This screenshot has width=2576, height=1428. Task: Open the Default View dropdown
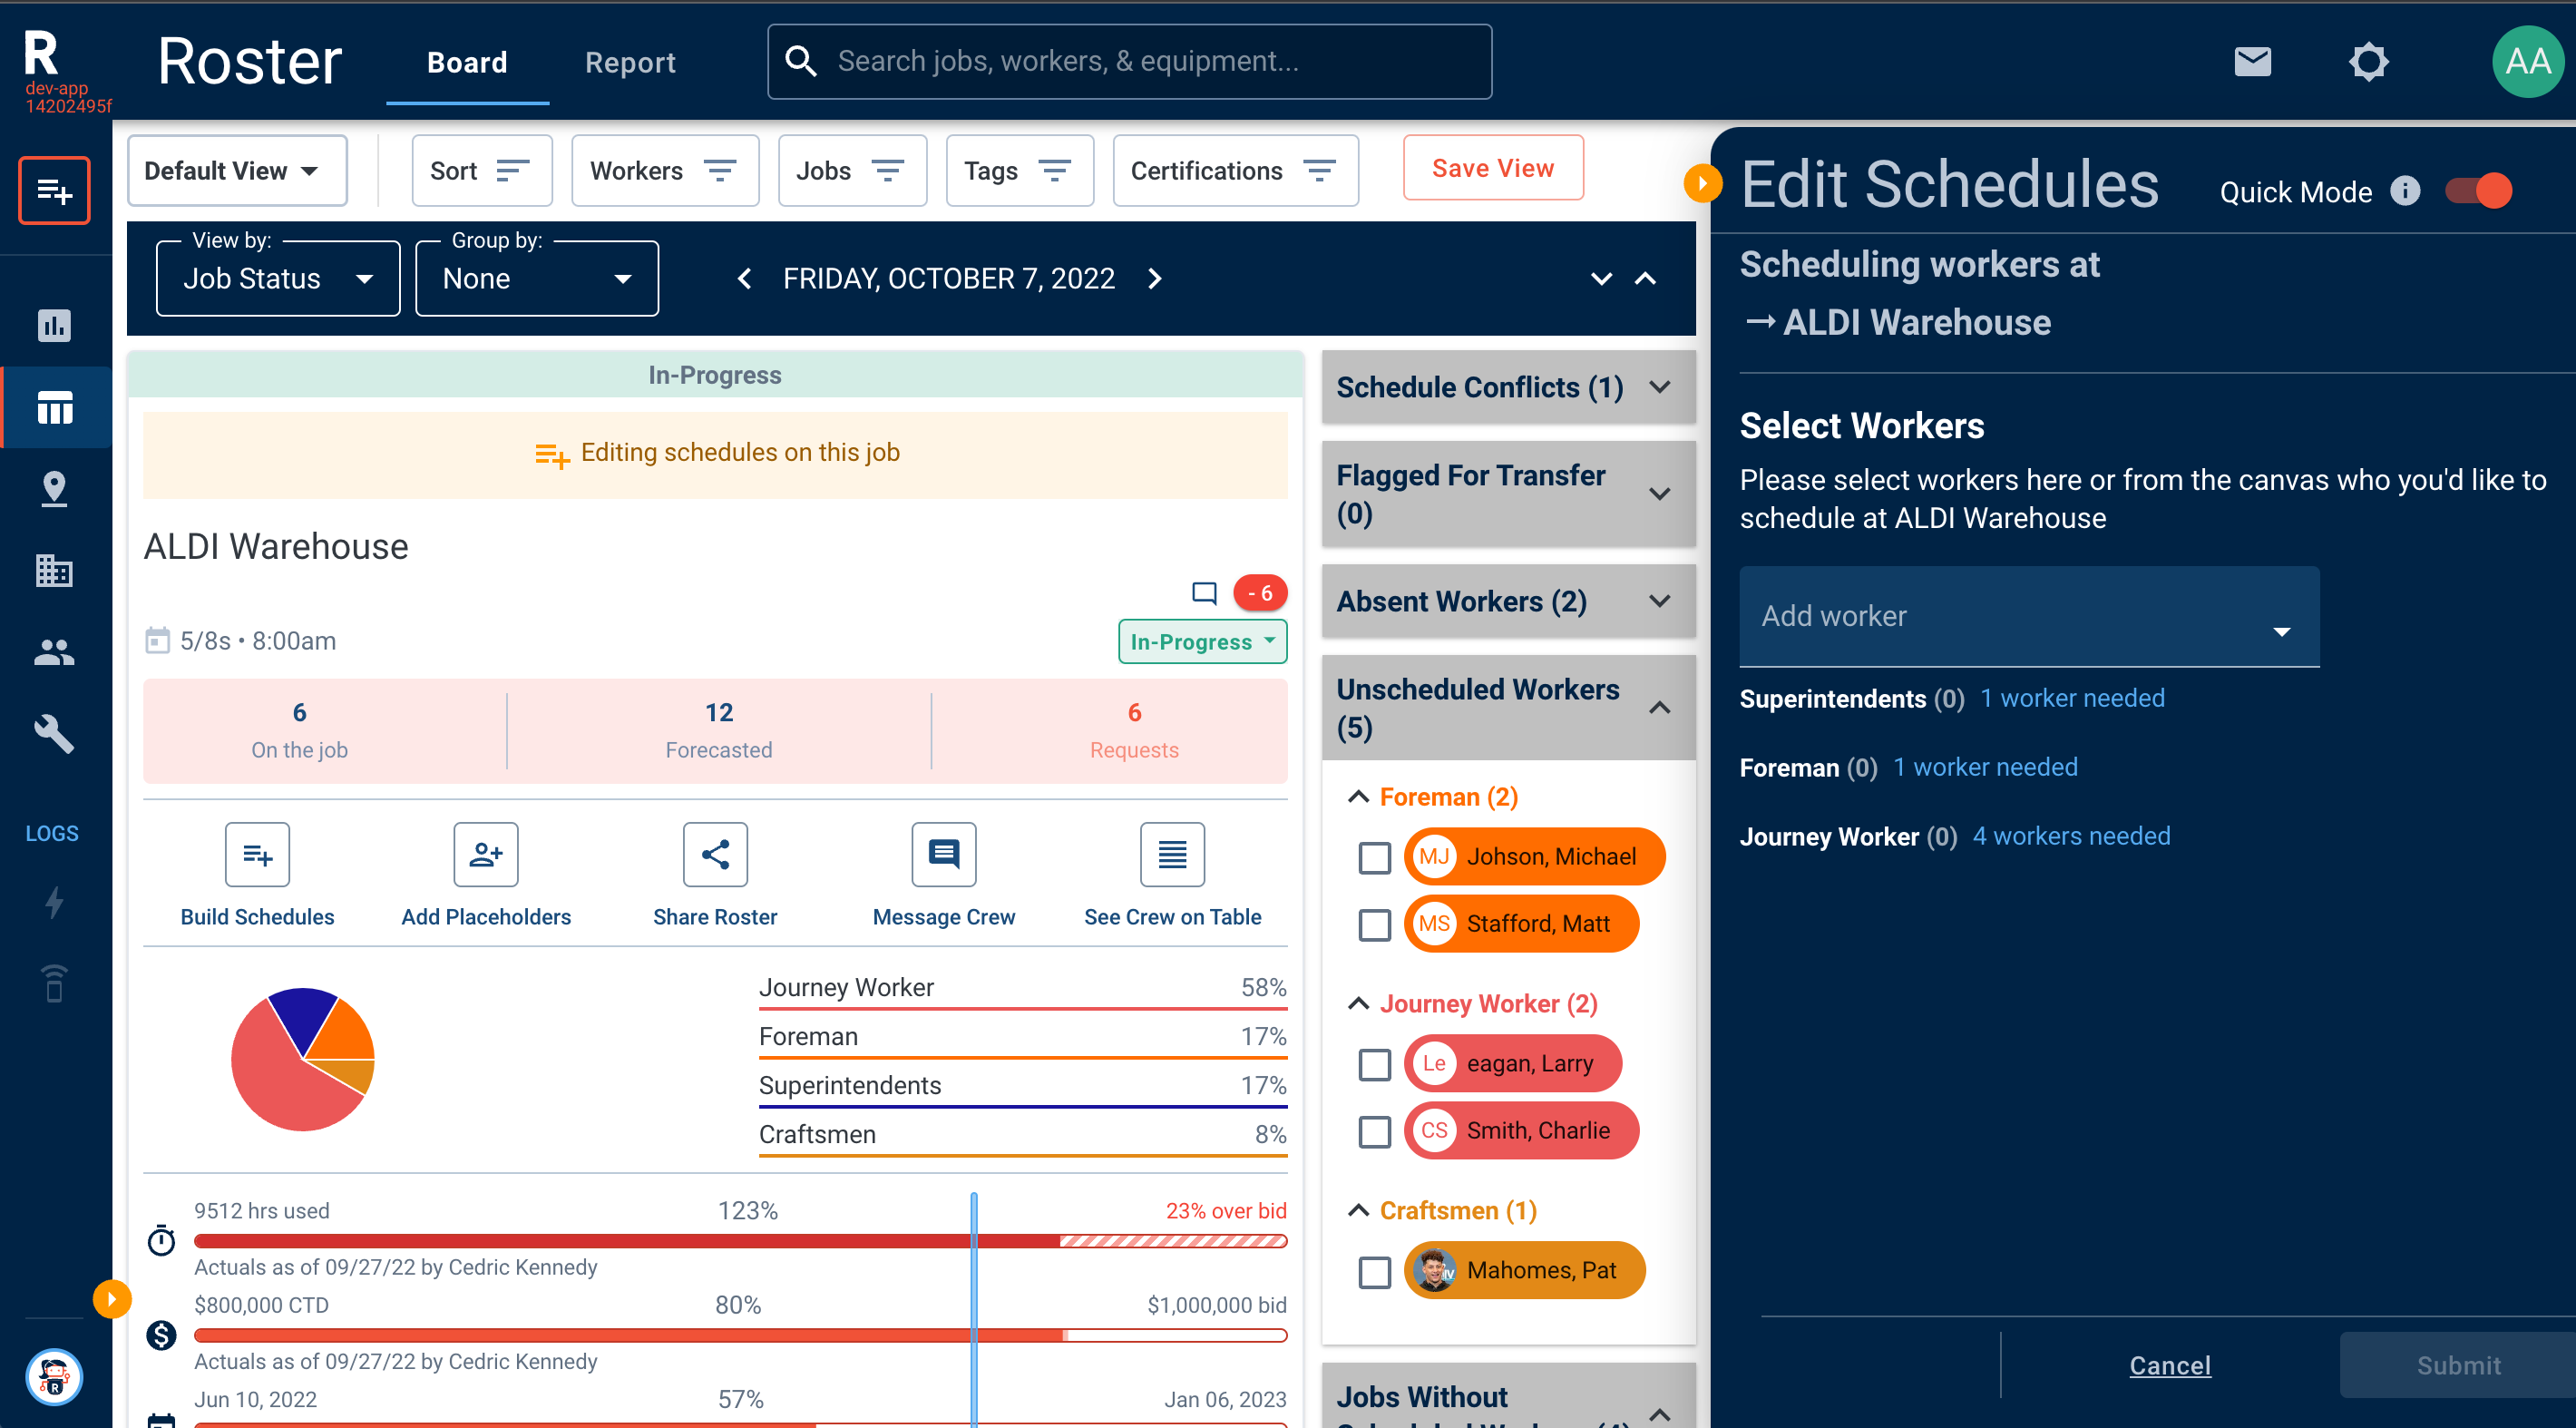tap(237, 171)
